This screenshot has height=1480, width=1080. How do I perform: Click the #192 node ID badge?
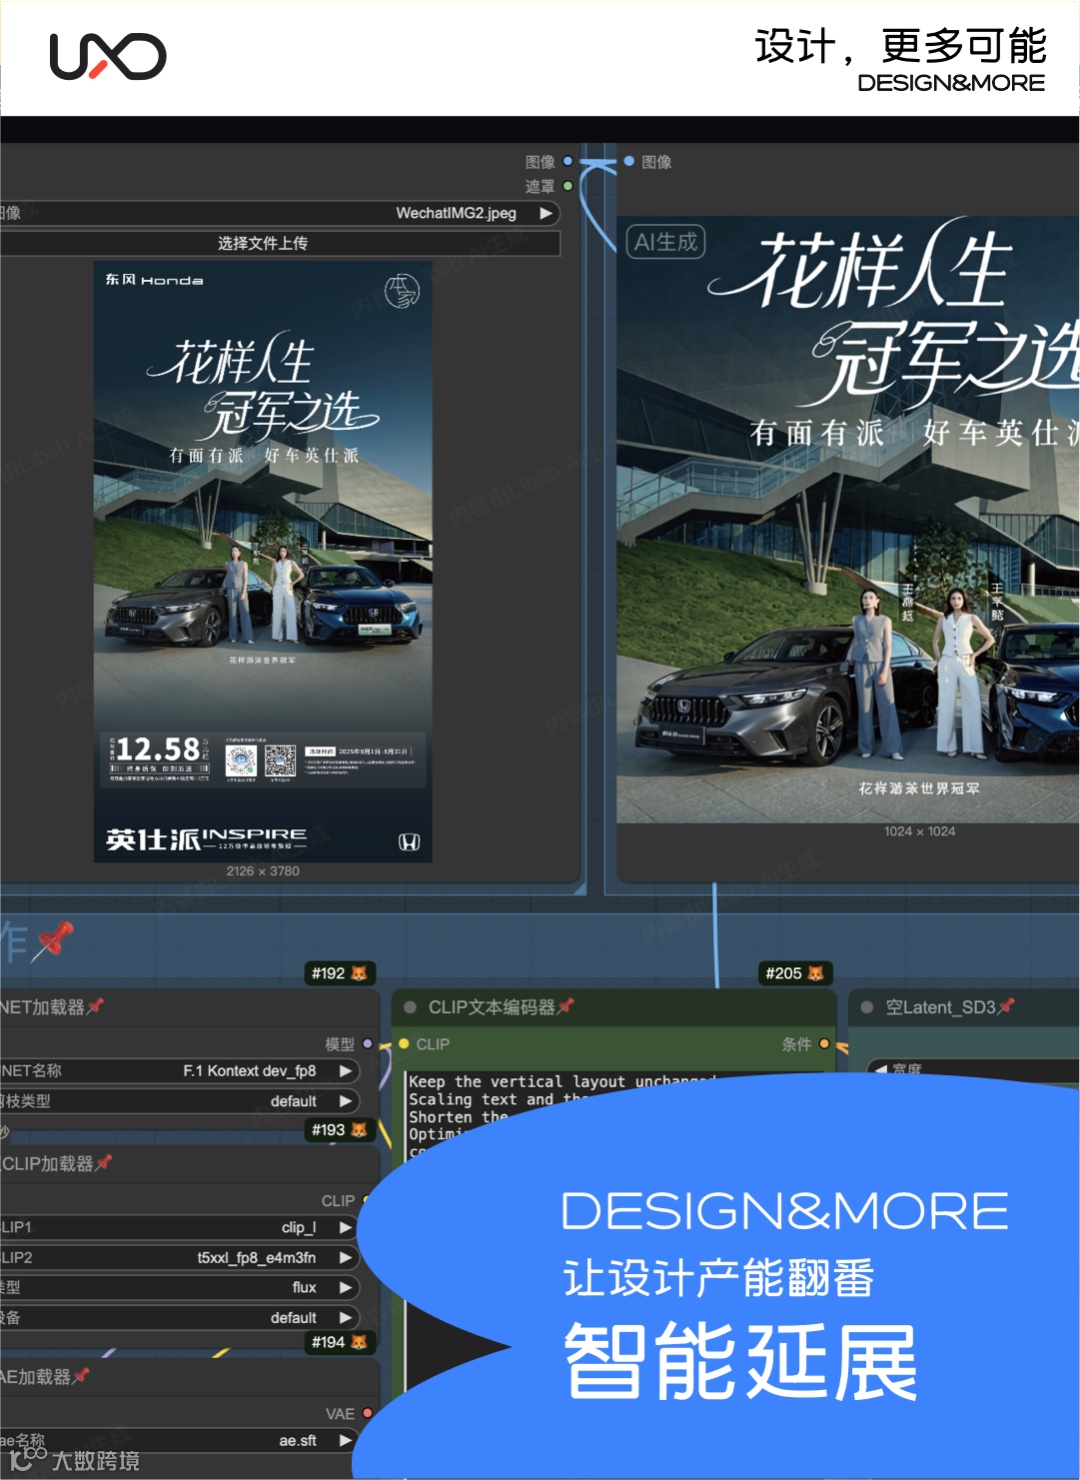pyautogui.click(x=339, y=973)
